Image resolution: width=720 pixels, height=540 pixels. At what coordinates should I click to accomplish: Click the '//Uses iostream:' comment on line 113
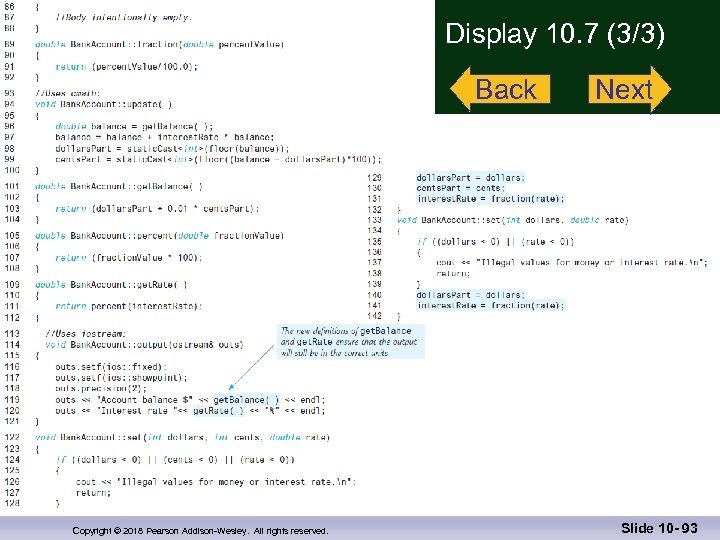point(85,334)
